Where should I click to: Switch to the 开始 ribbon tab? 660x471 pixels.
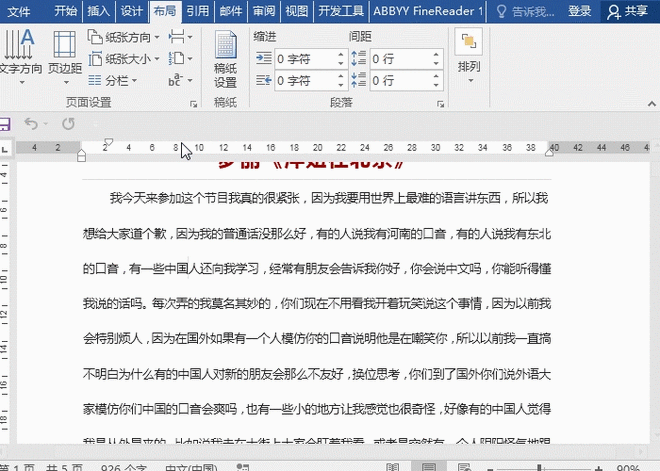(x=65, y=11)
